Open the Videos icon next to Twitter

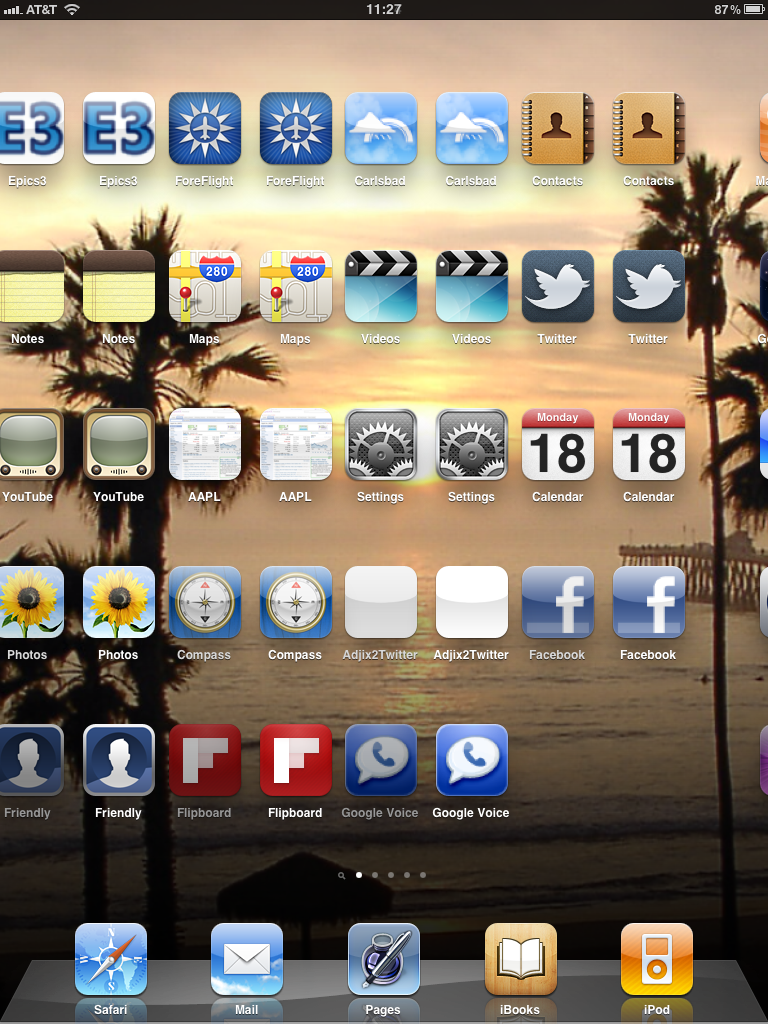coord(472,286)
